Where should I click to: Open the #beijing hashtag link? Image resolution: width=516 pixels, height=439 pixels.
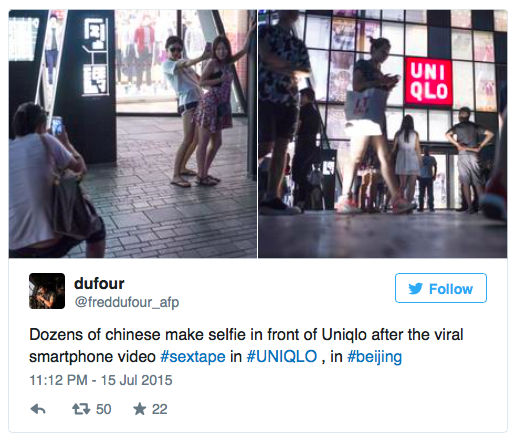coord(374,357)
